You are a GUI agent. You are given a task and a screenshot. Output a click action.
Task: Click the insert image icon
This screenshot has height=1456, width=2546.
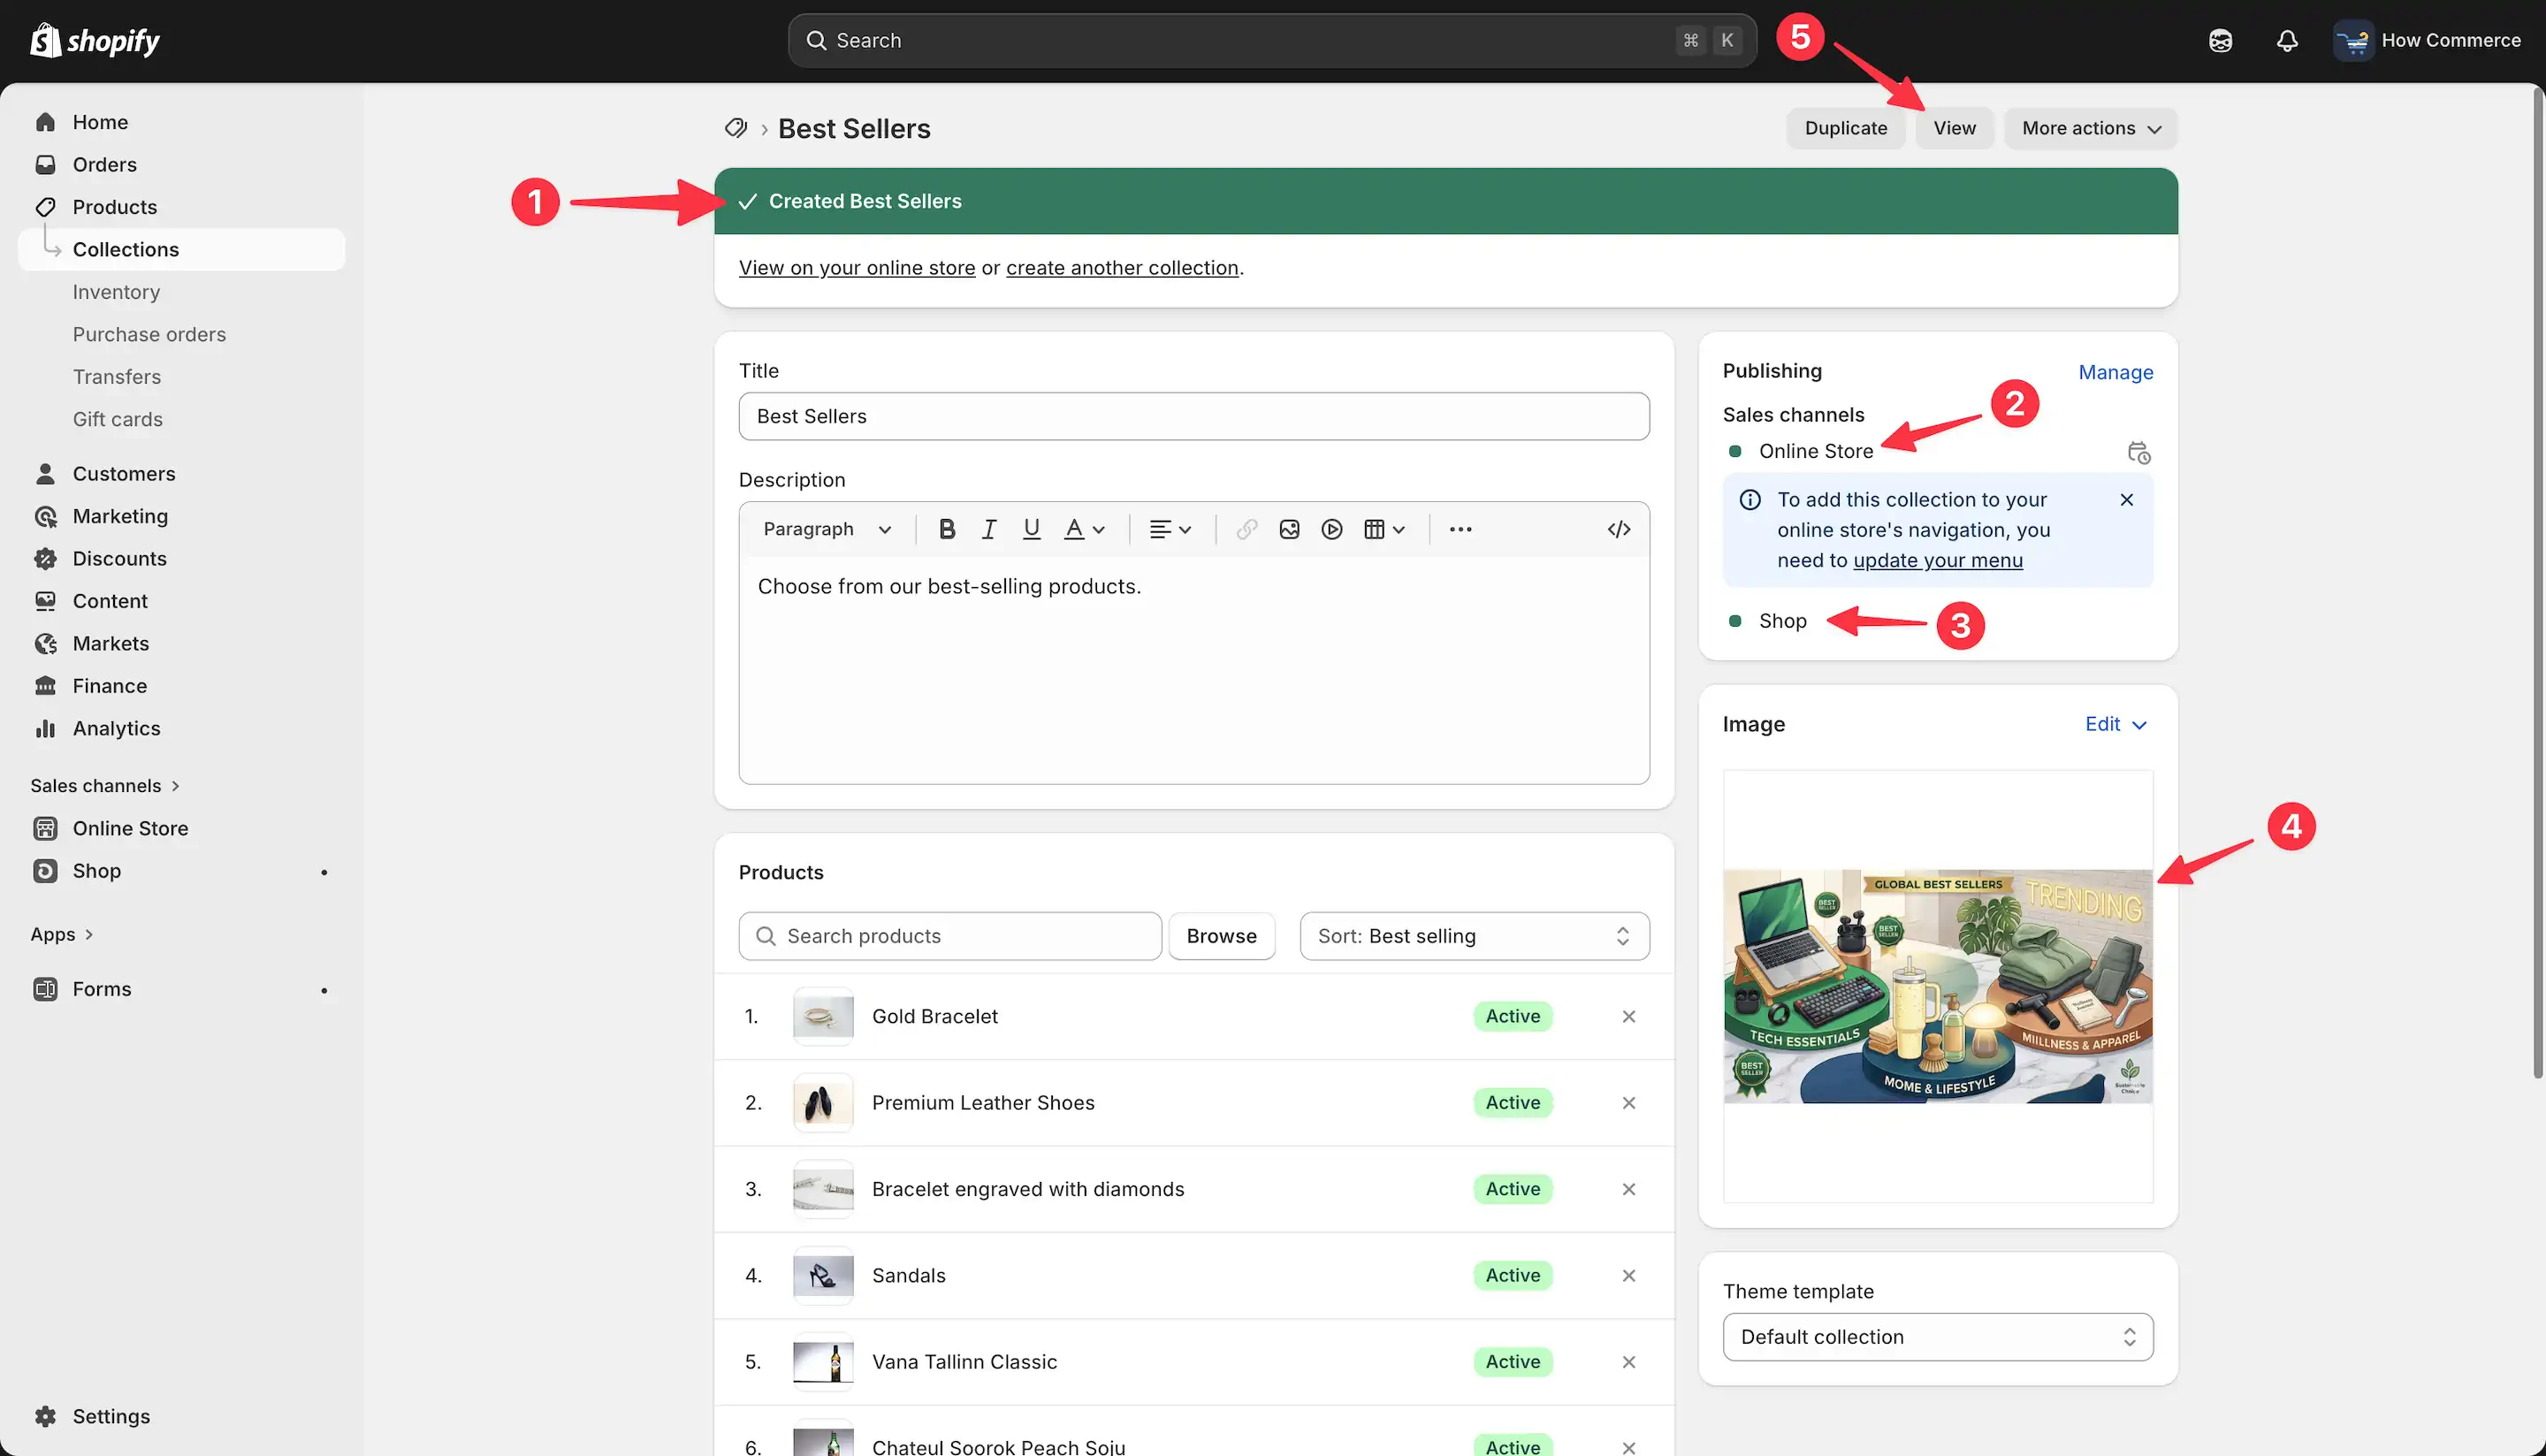point(1289,529)
